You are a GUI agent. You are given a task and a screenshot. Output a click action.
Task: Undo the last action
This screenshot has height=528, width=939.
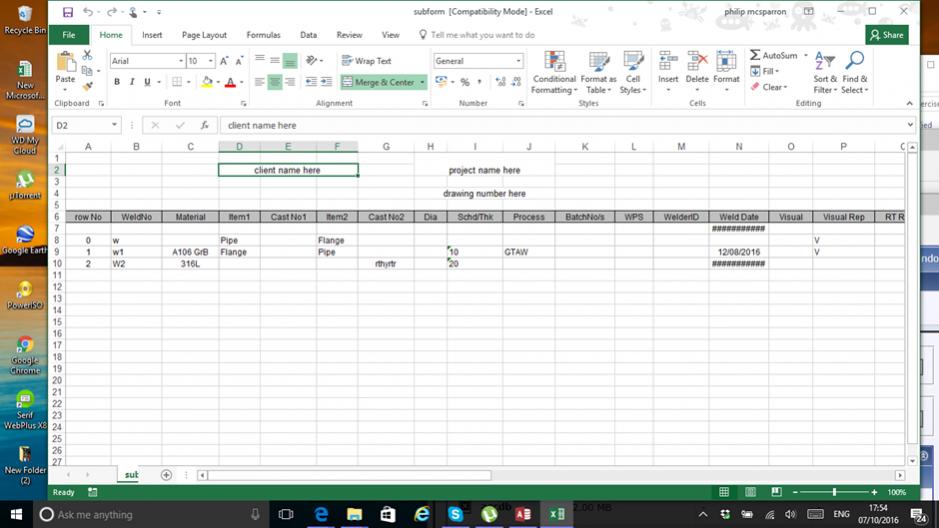(87, 12)
